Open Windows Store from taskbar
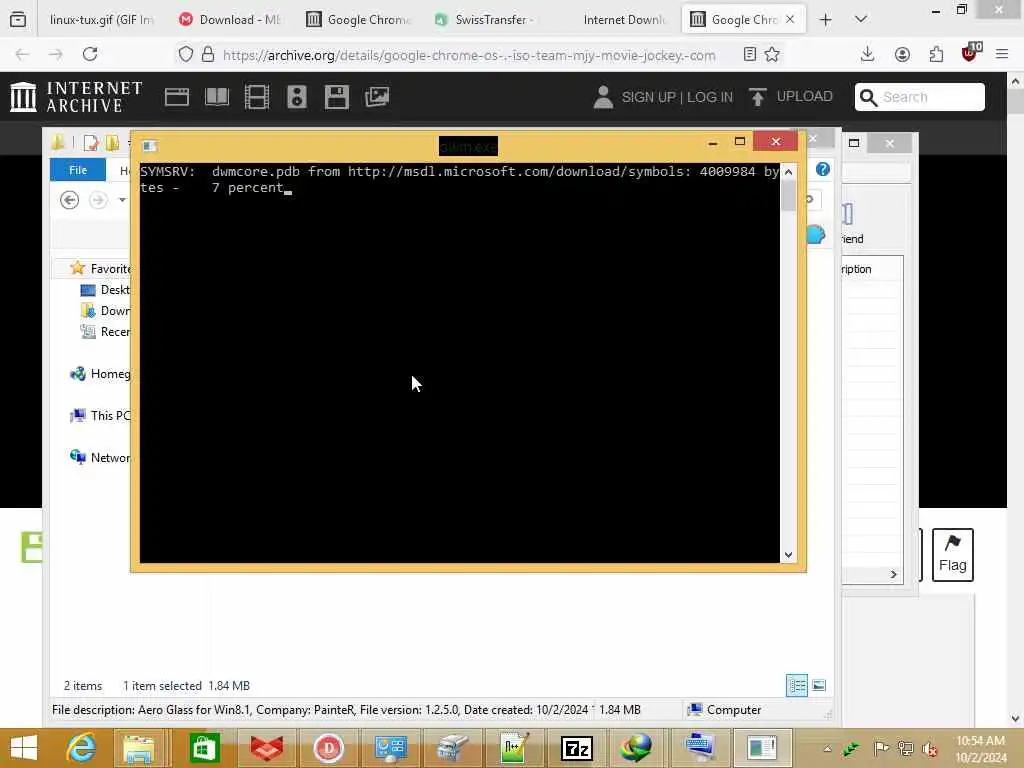The width and height of the screenshot is (1024, 768). point(204,748)
